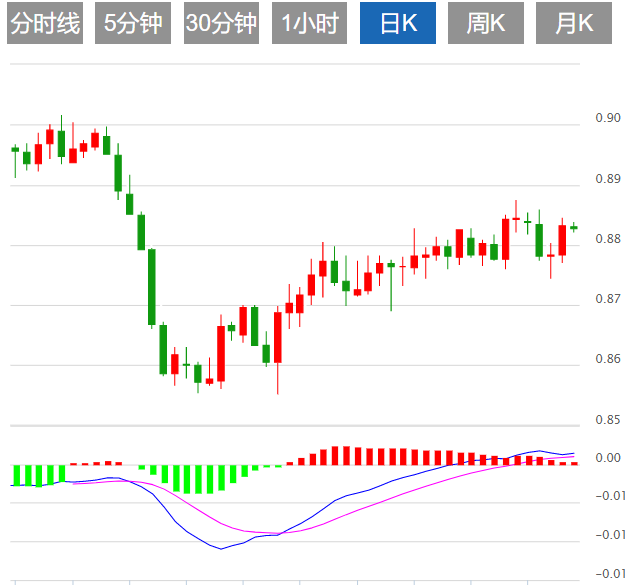Switch to the 分时线 chart tab
This screenshot has width=635, height=585.
click(45, 23)
